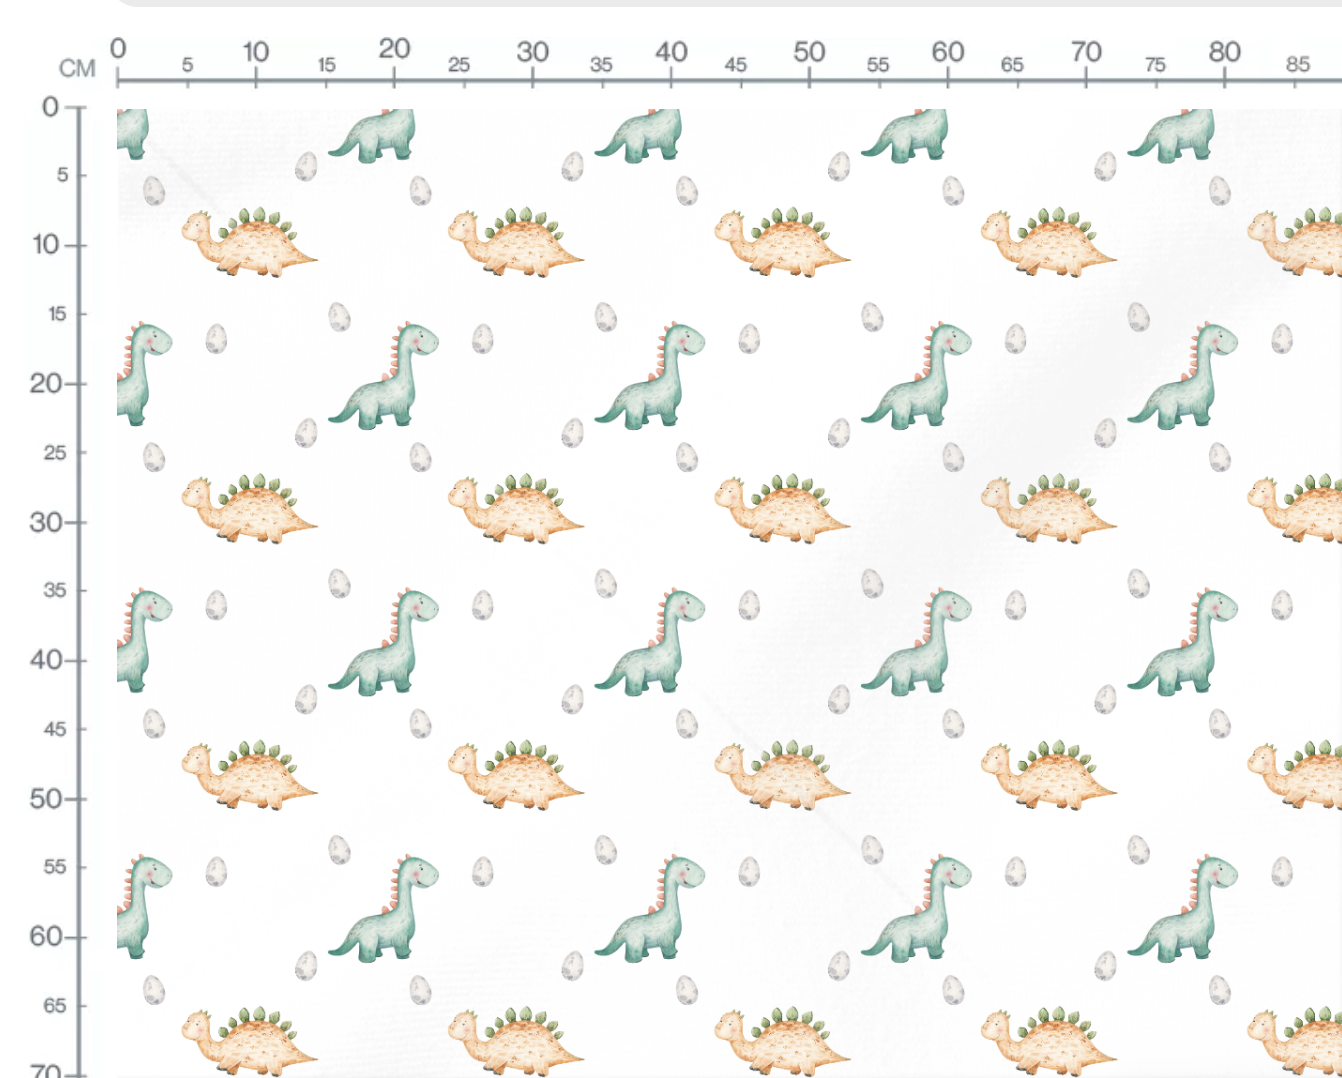Viewport: 1342px width, 1078px height.
Task: Click 0 on the vertical ruler
Action: (50, 106)
